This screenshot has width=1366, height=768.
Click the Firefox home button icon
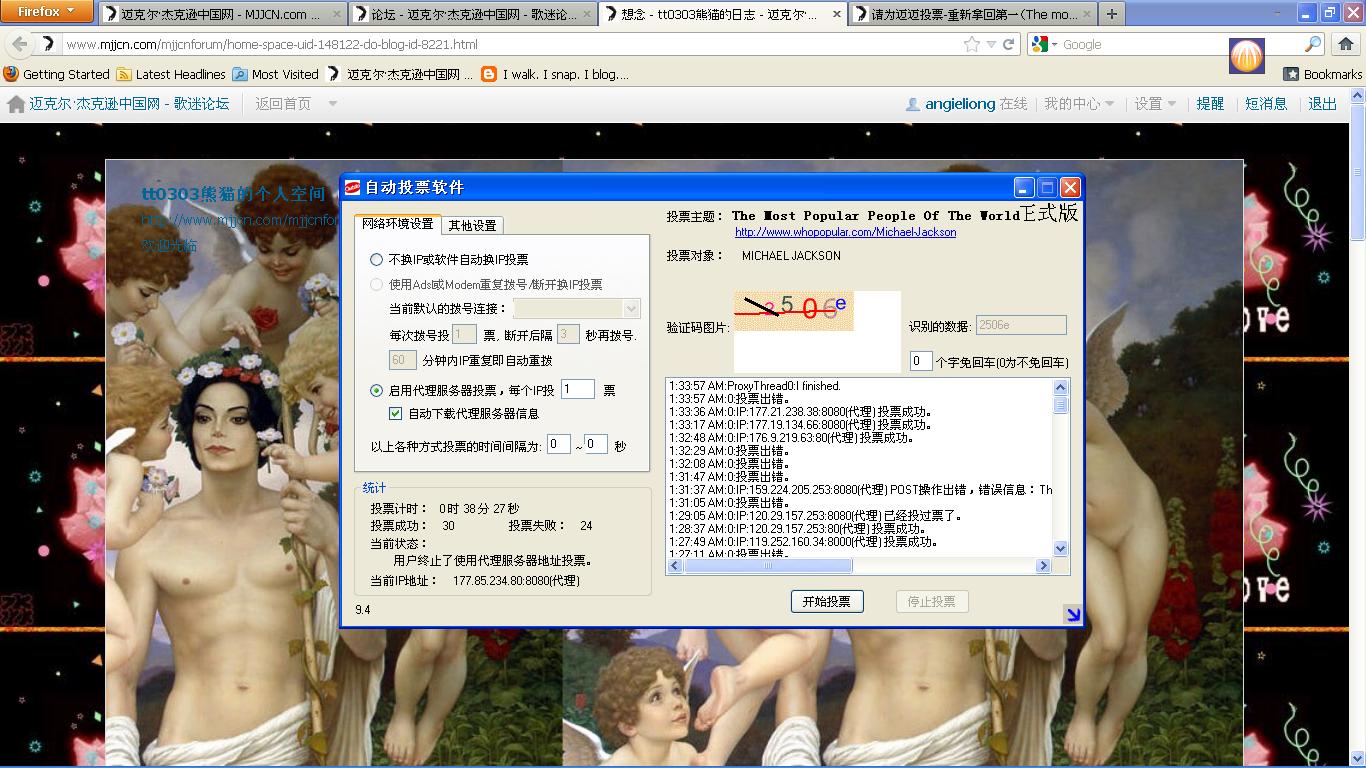pos(1345,44)
